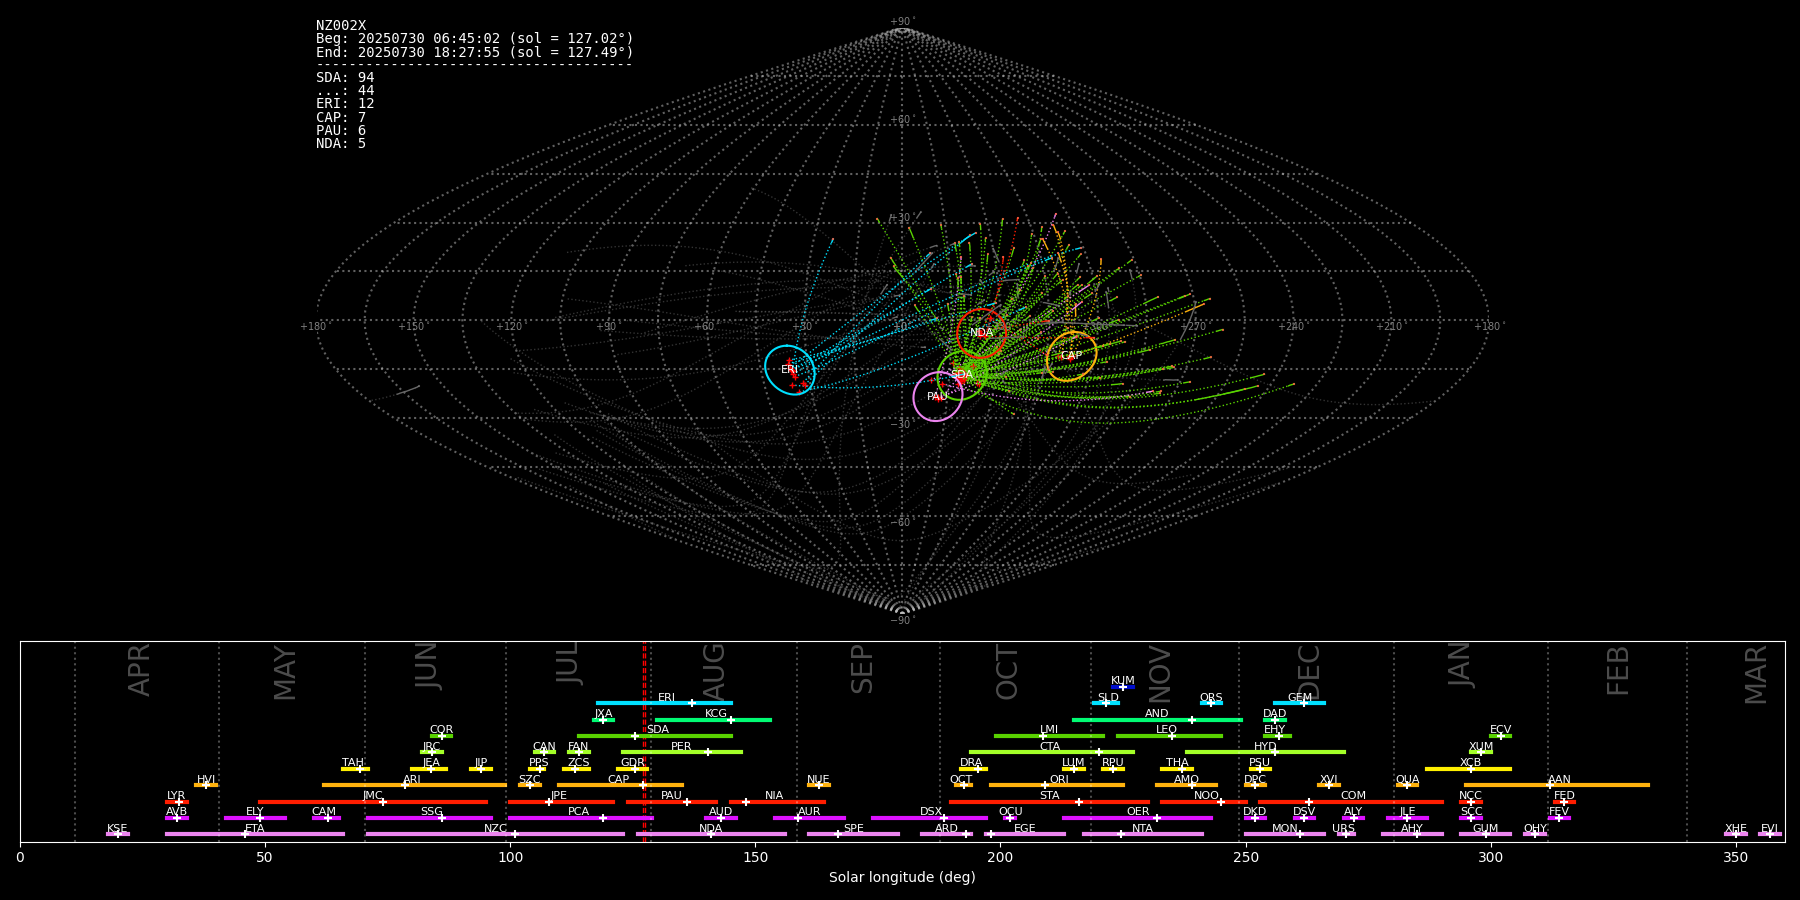This screenshot has height=900, width=1800.
Task: Click the cyan ERI radiant circle on sky map
Action: 790,370
